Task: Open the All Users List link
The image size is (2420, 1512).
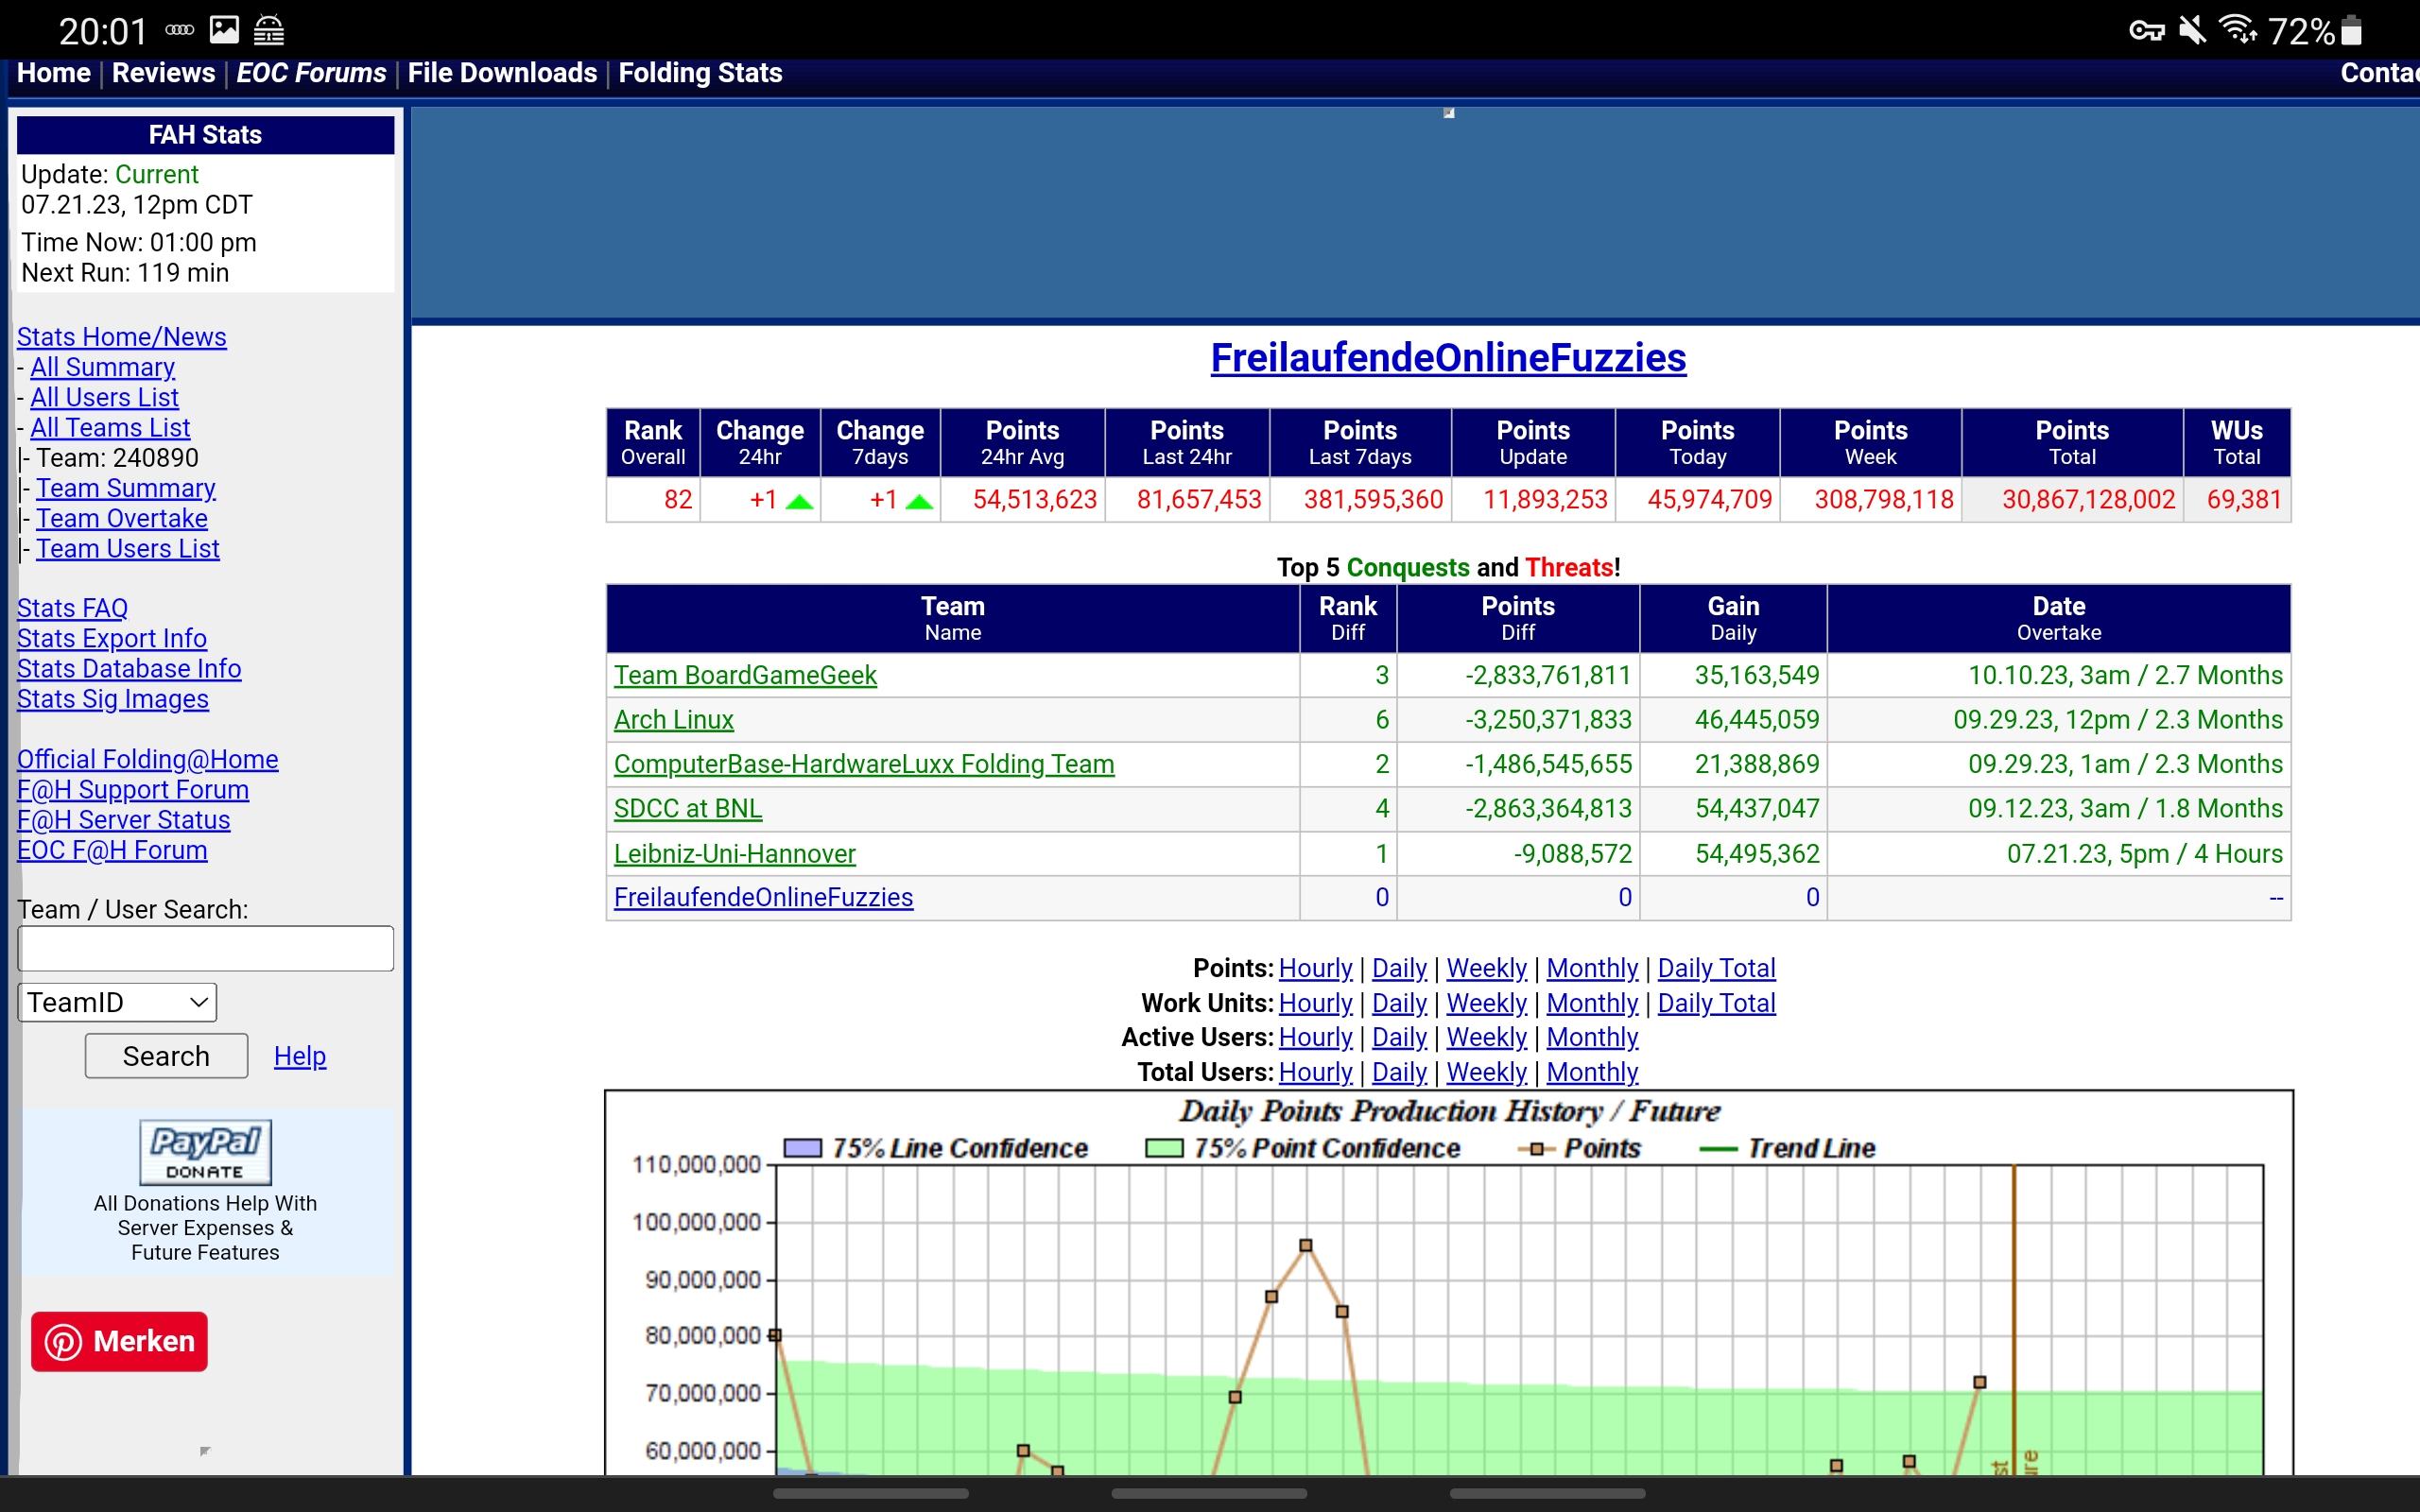Action: [x=104, y=397]
